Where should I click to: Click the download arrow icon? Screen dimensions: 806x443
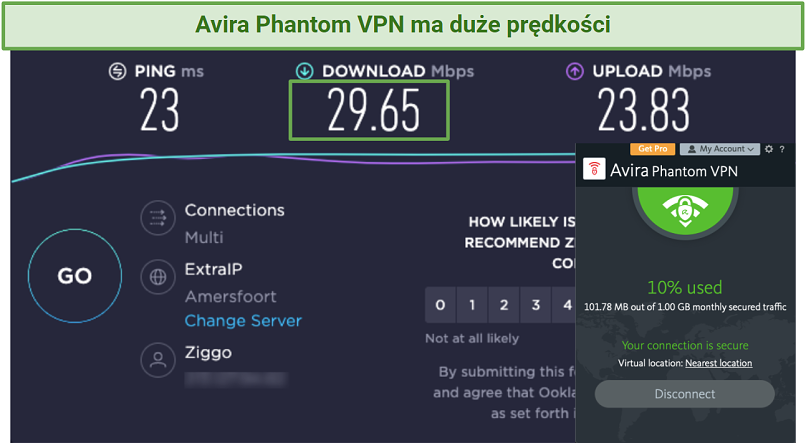pyautogui.click(x=304, y=71)
